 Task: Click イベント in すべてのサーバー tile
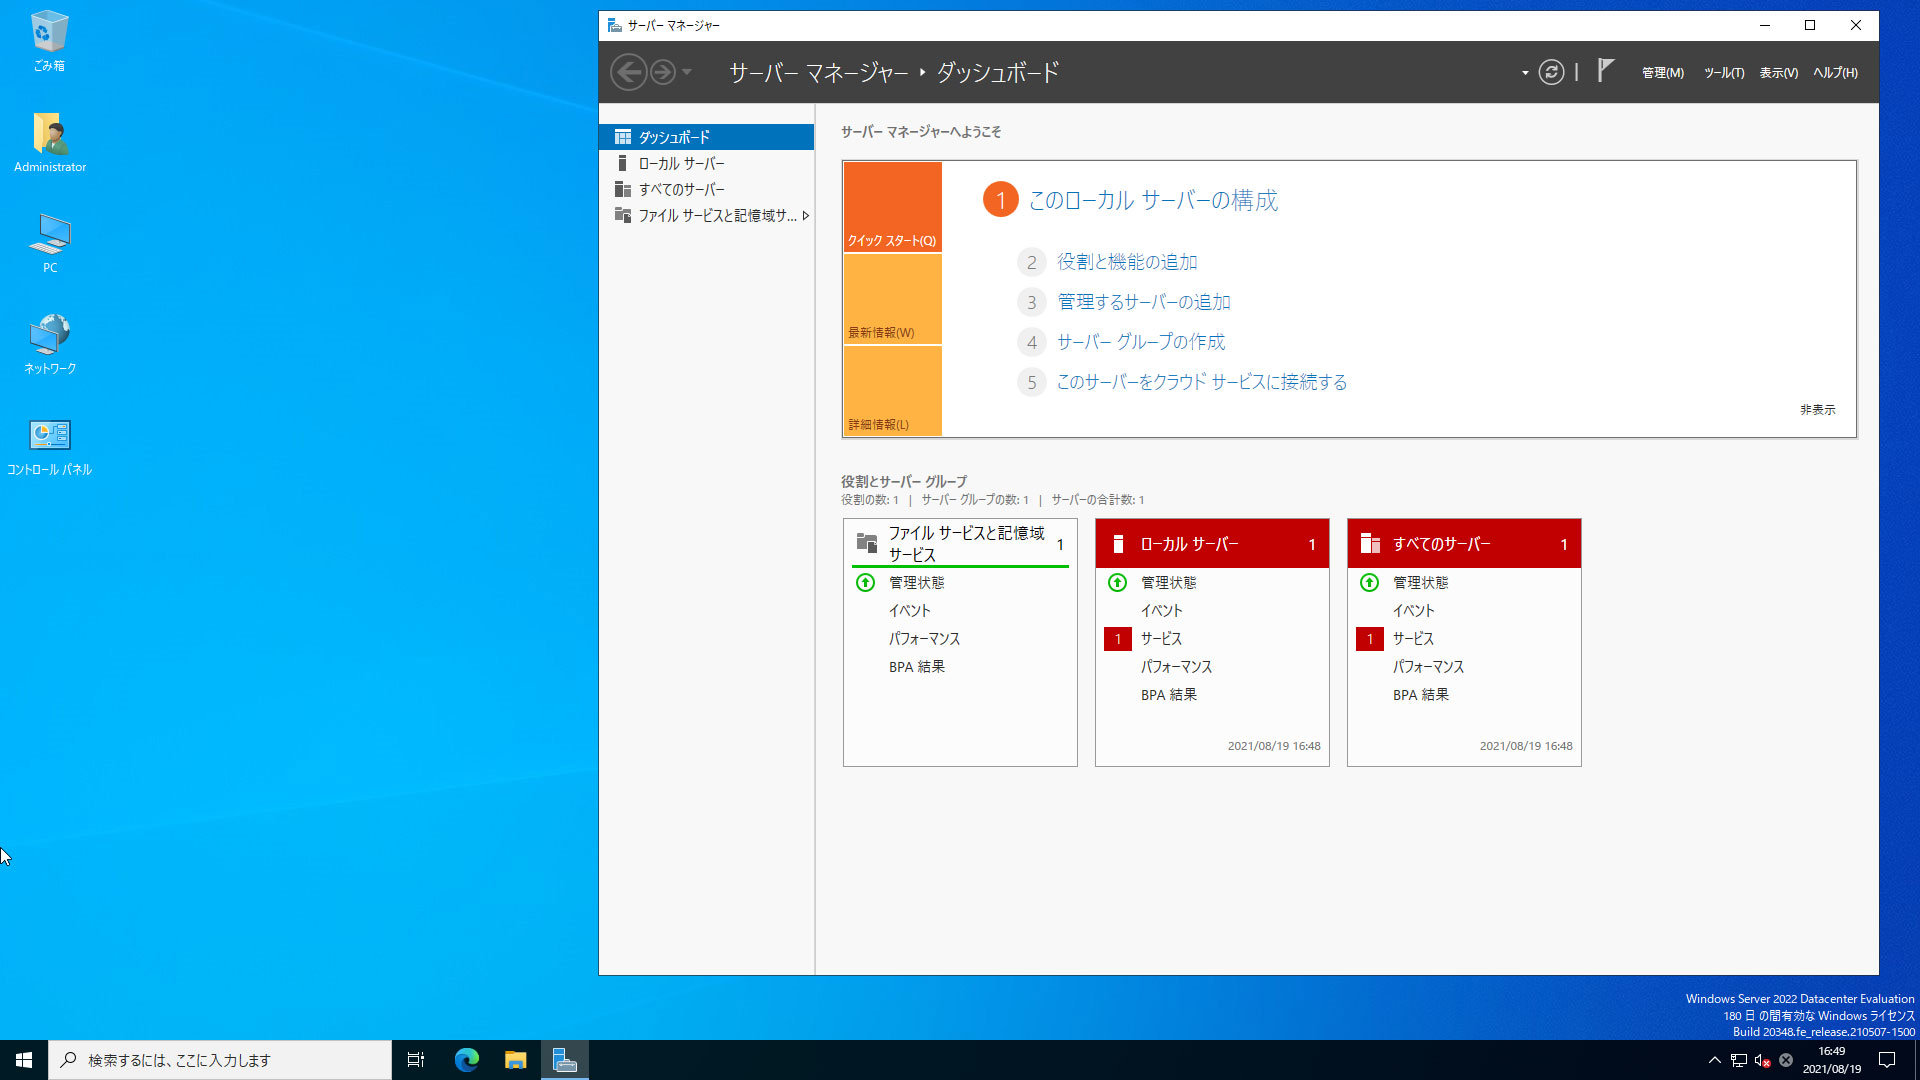1414,611
